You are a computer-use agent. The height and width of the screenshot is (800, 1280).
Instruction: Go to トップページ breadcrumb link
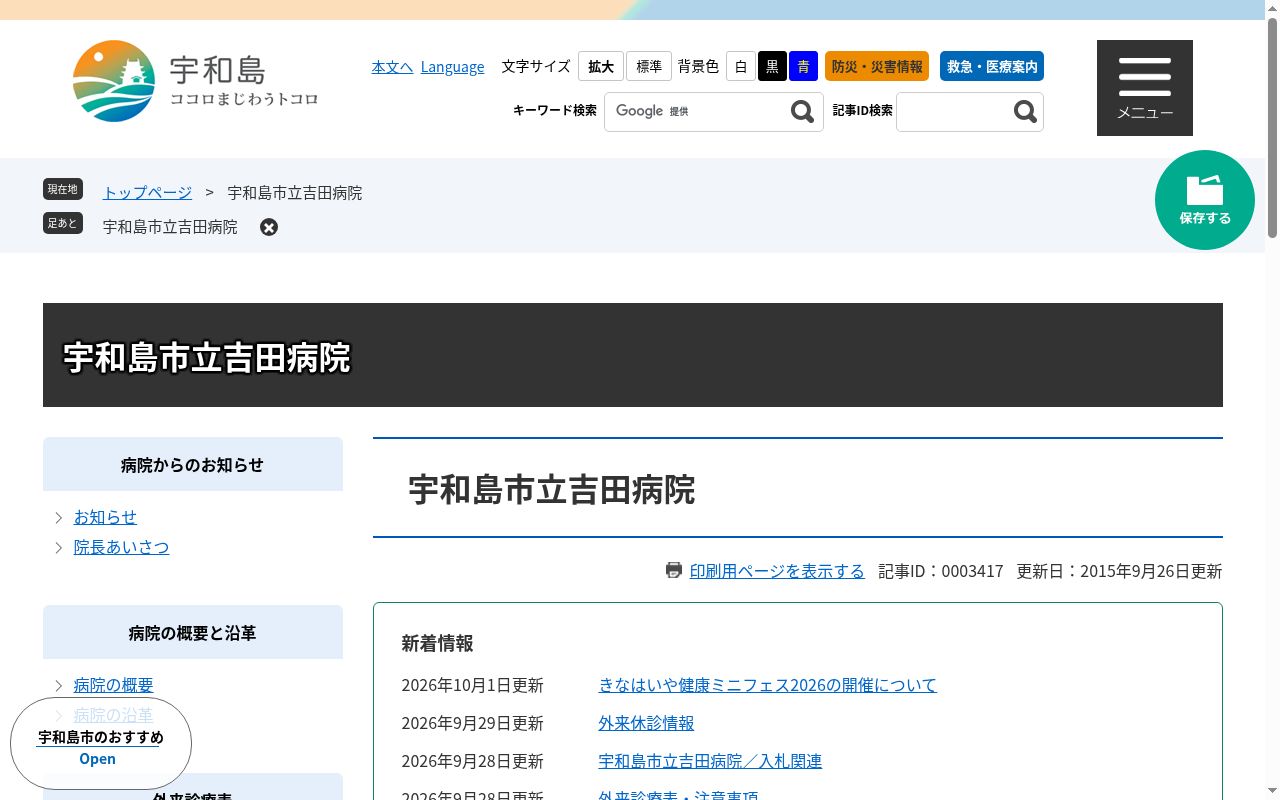[x=147, y=192]
